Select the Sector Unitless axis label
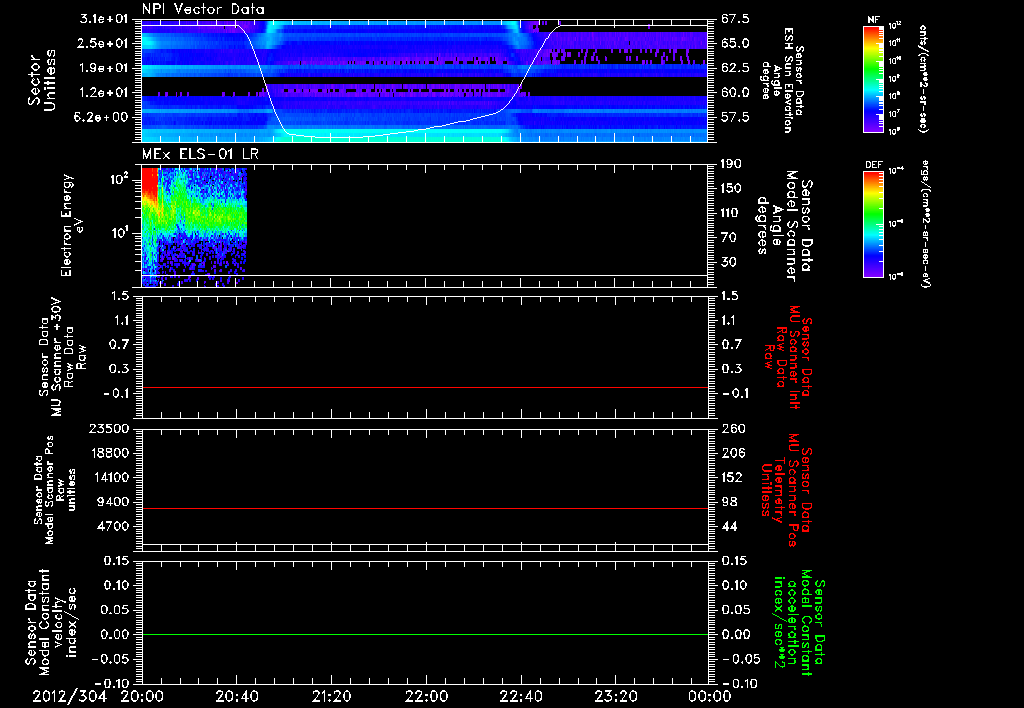Image resolution: width=1024 pixels, height=708 pixels. (x=40, y=78)
